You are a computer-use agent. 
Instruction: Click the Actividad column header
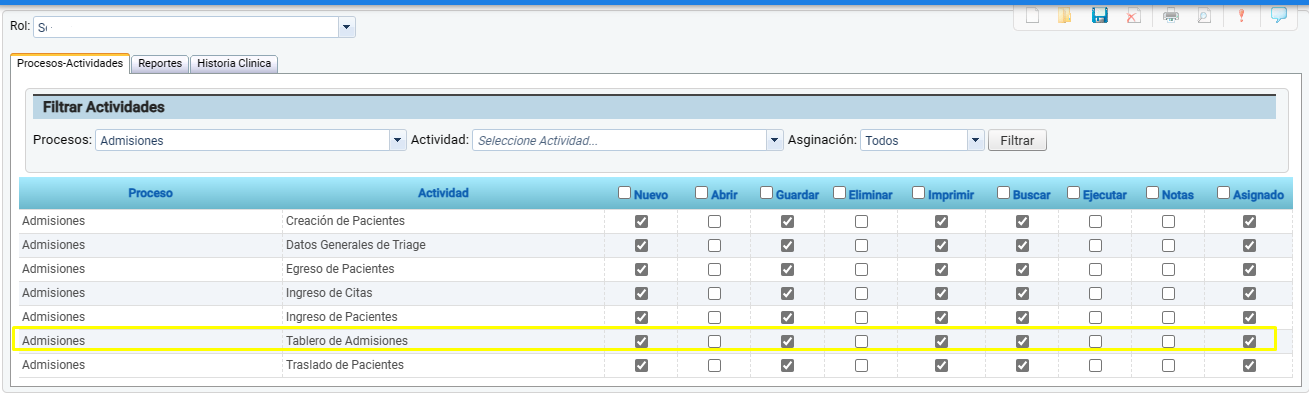click(443, 192)
